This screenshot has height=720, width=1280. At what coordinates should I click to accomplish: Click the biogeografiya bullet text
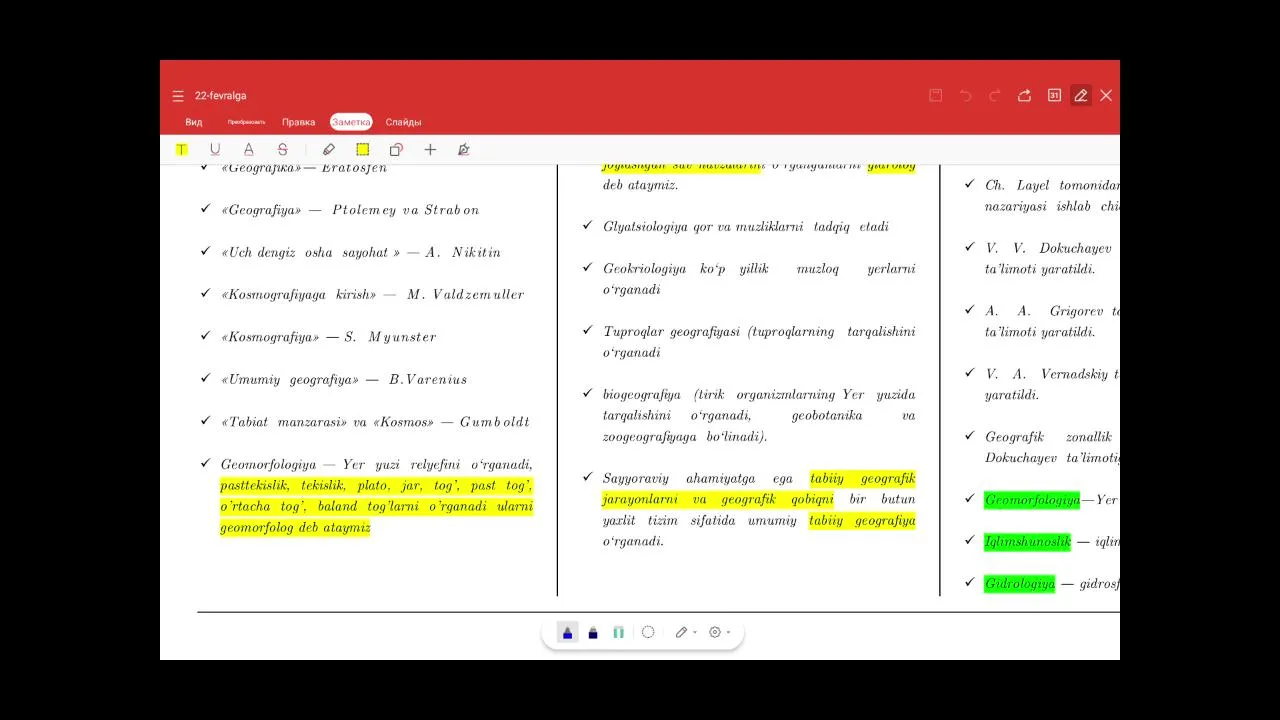759,415
